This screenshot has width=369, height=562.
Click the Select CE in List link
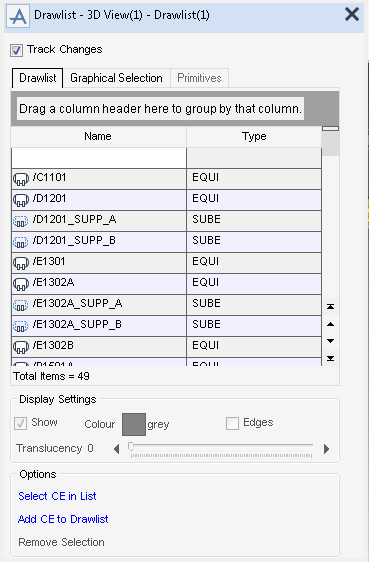click(x=57, y=496)
